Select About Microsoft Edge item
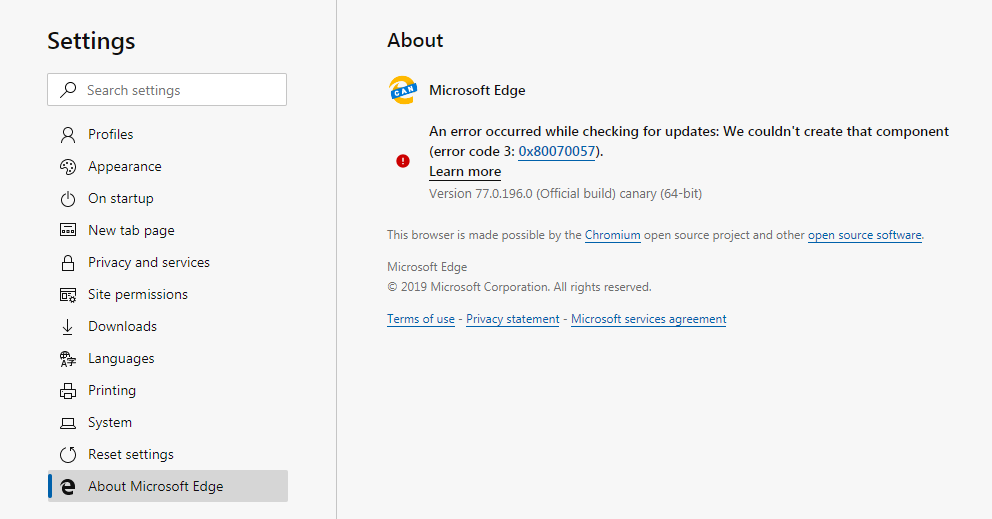The height and width of the screenshot is (519, 992). pyautogui.click(x=168, y=486)
